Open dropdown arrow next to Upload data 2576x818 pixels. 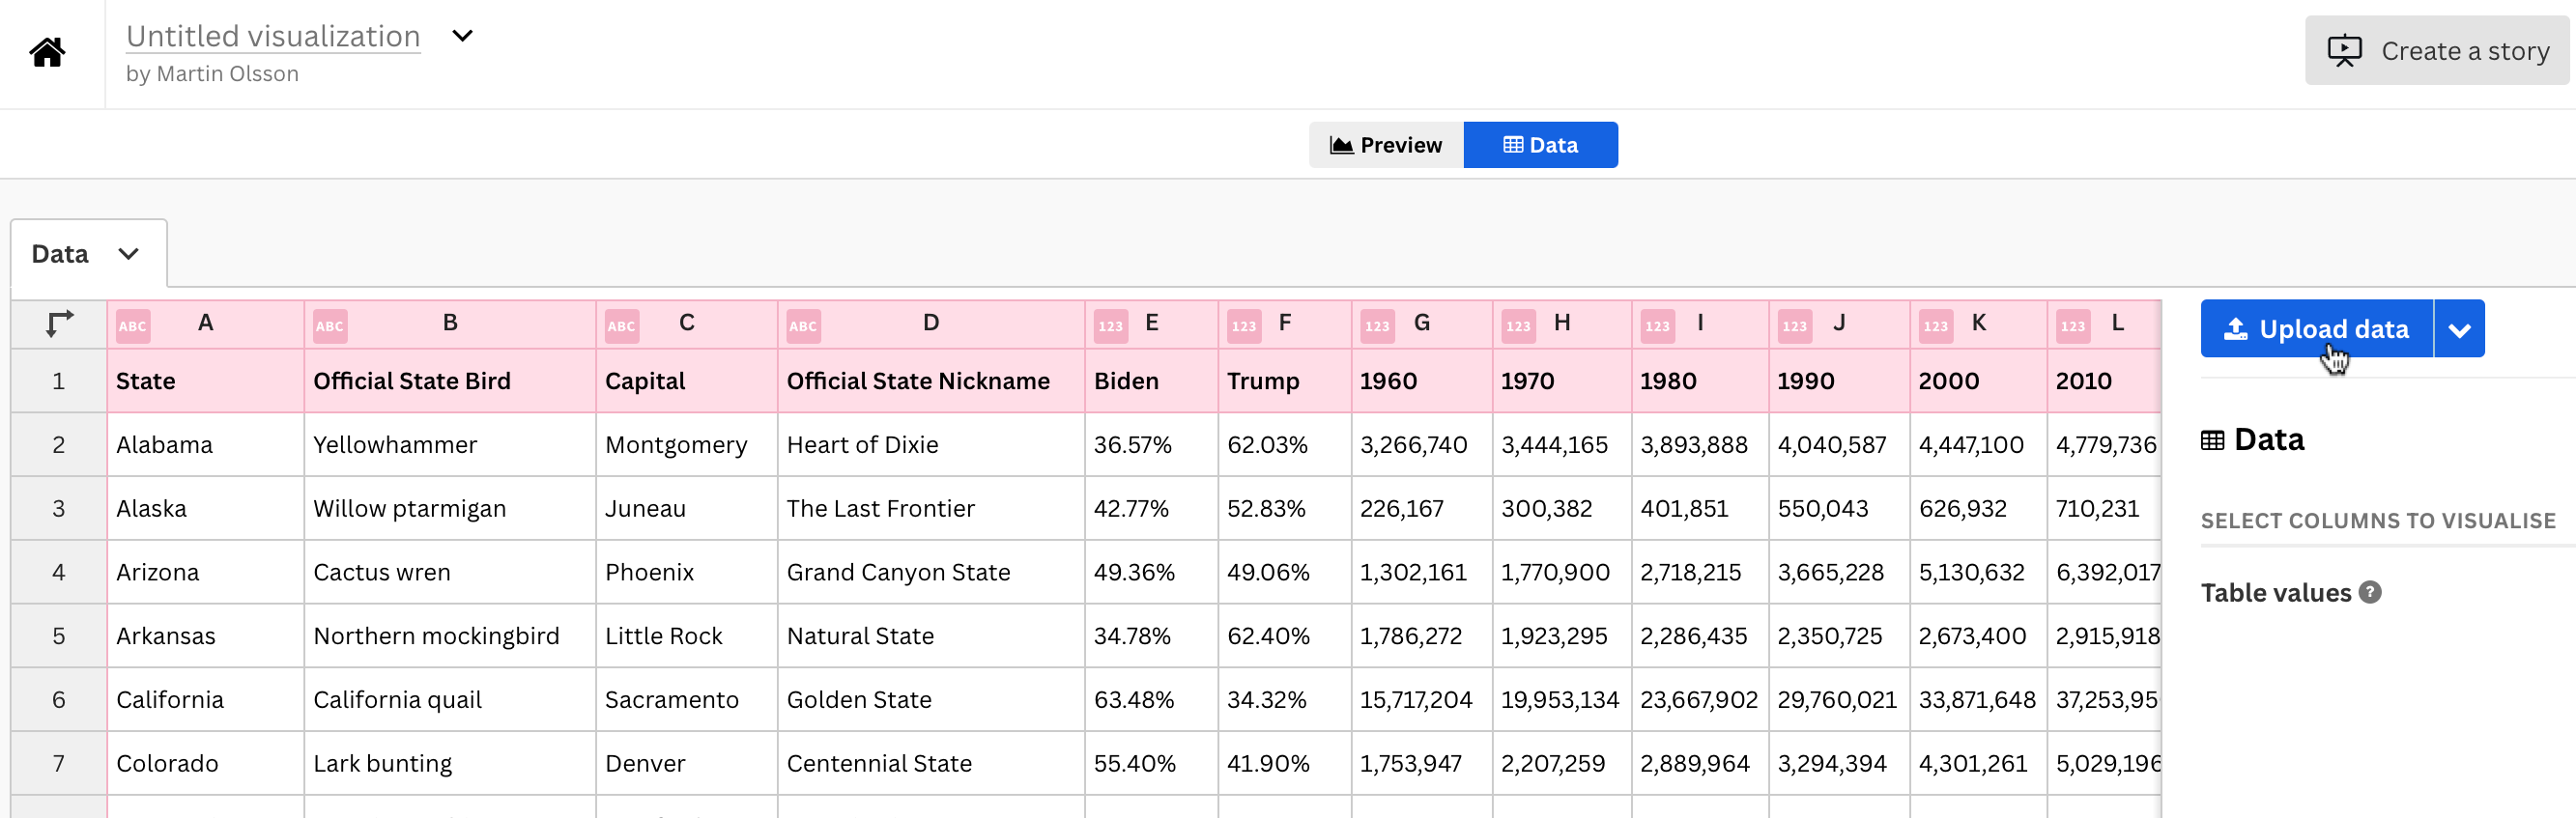click(2459, 329)
